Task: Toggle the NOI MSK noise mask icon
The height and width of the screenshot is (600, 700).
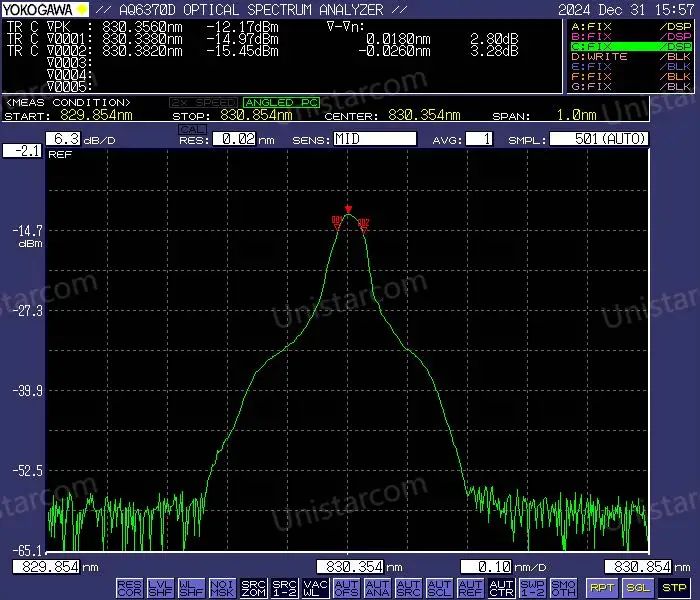Action: tap(222, 588)
